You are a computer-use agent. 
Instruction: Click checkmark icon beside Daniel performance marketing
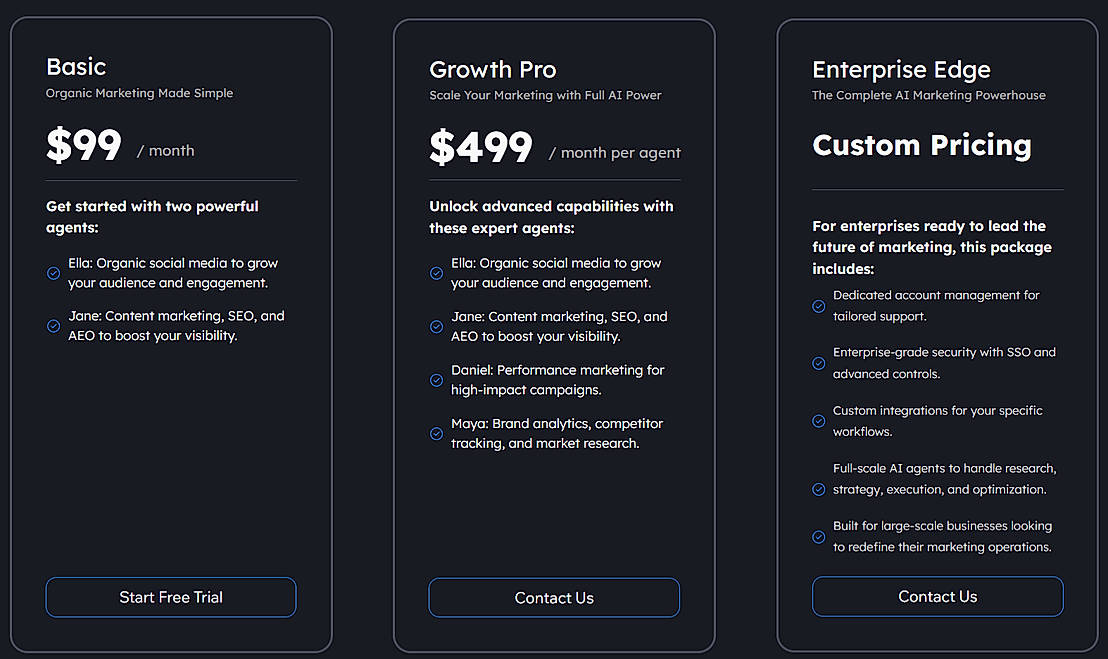(x=436, y=380)
